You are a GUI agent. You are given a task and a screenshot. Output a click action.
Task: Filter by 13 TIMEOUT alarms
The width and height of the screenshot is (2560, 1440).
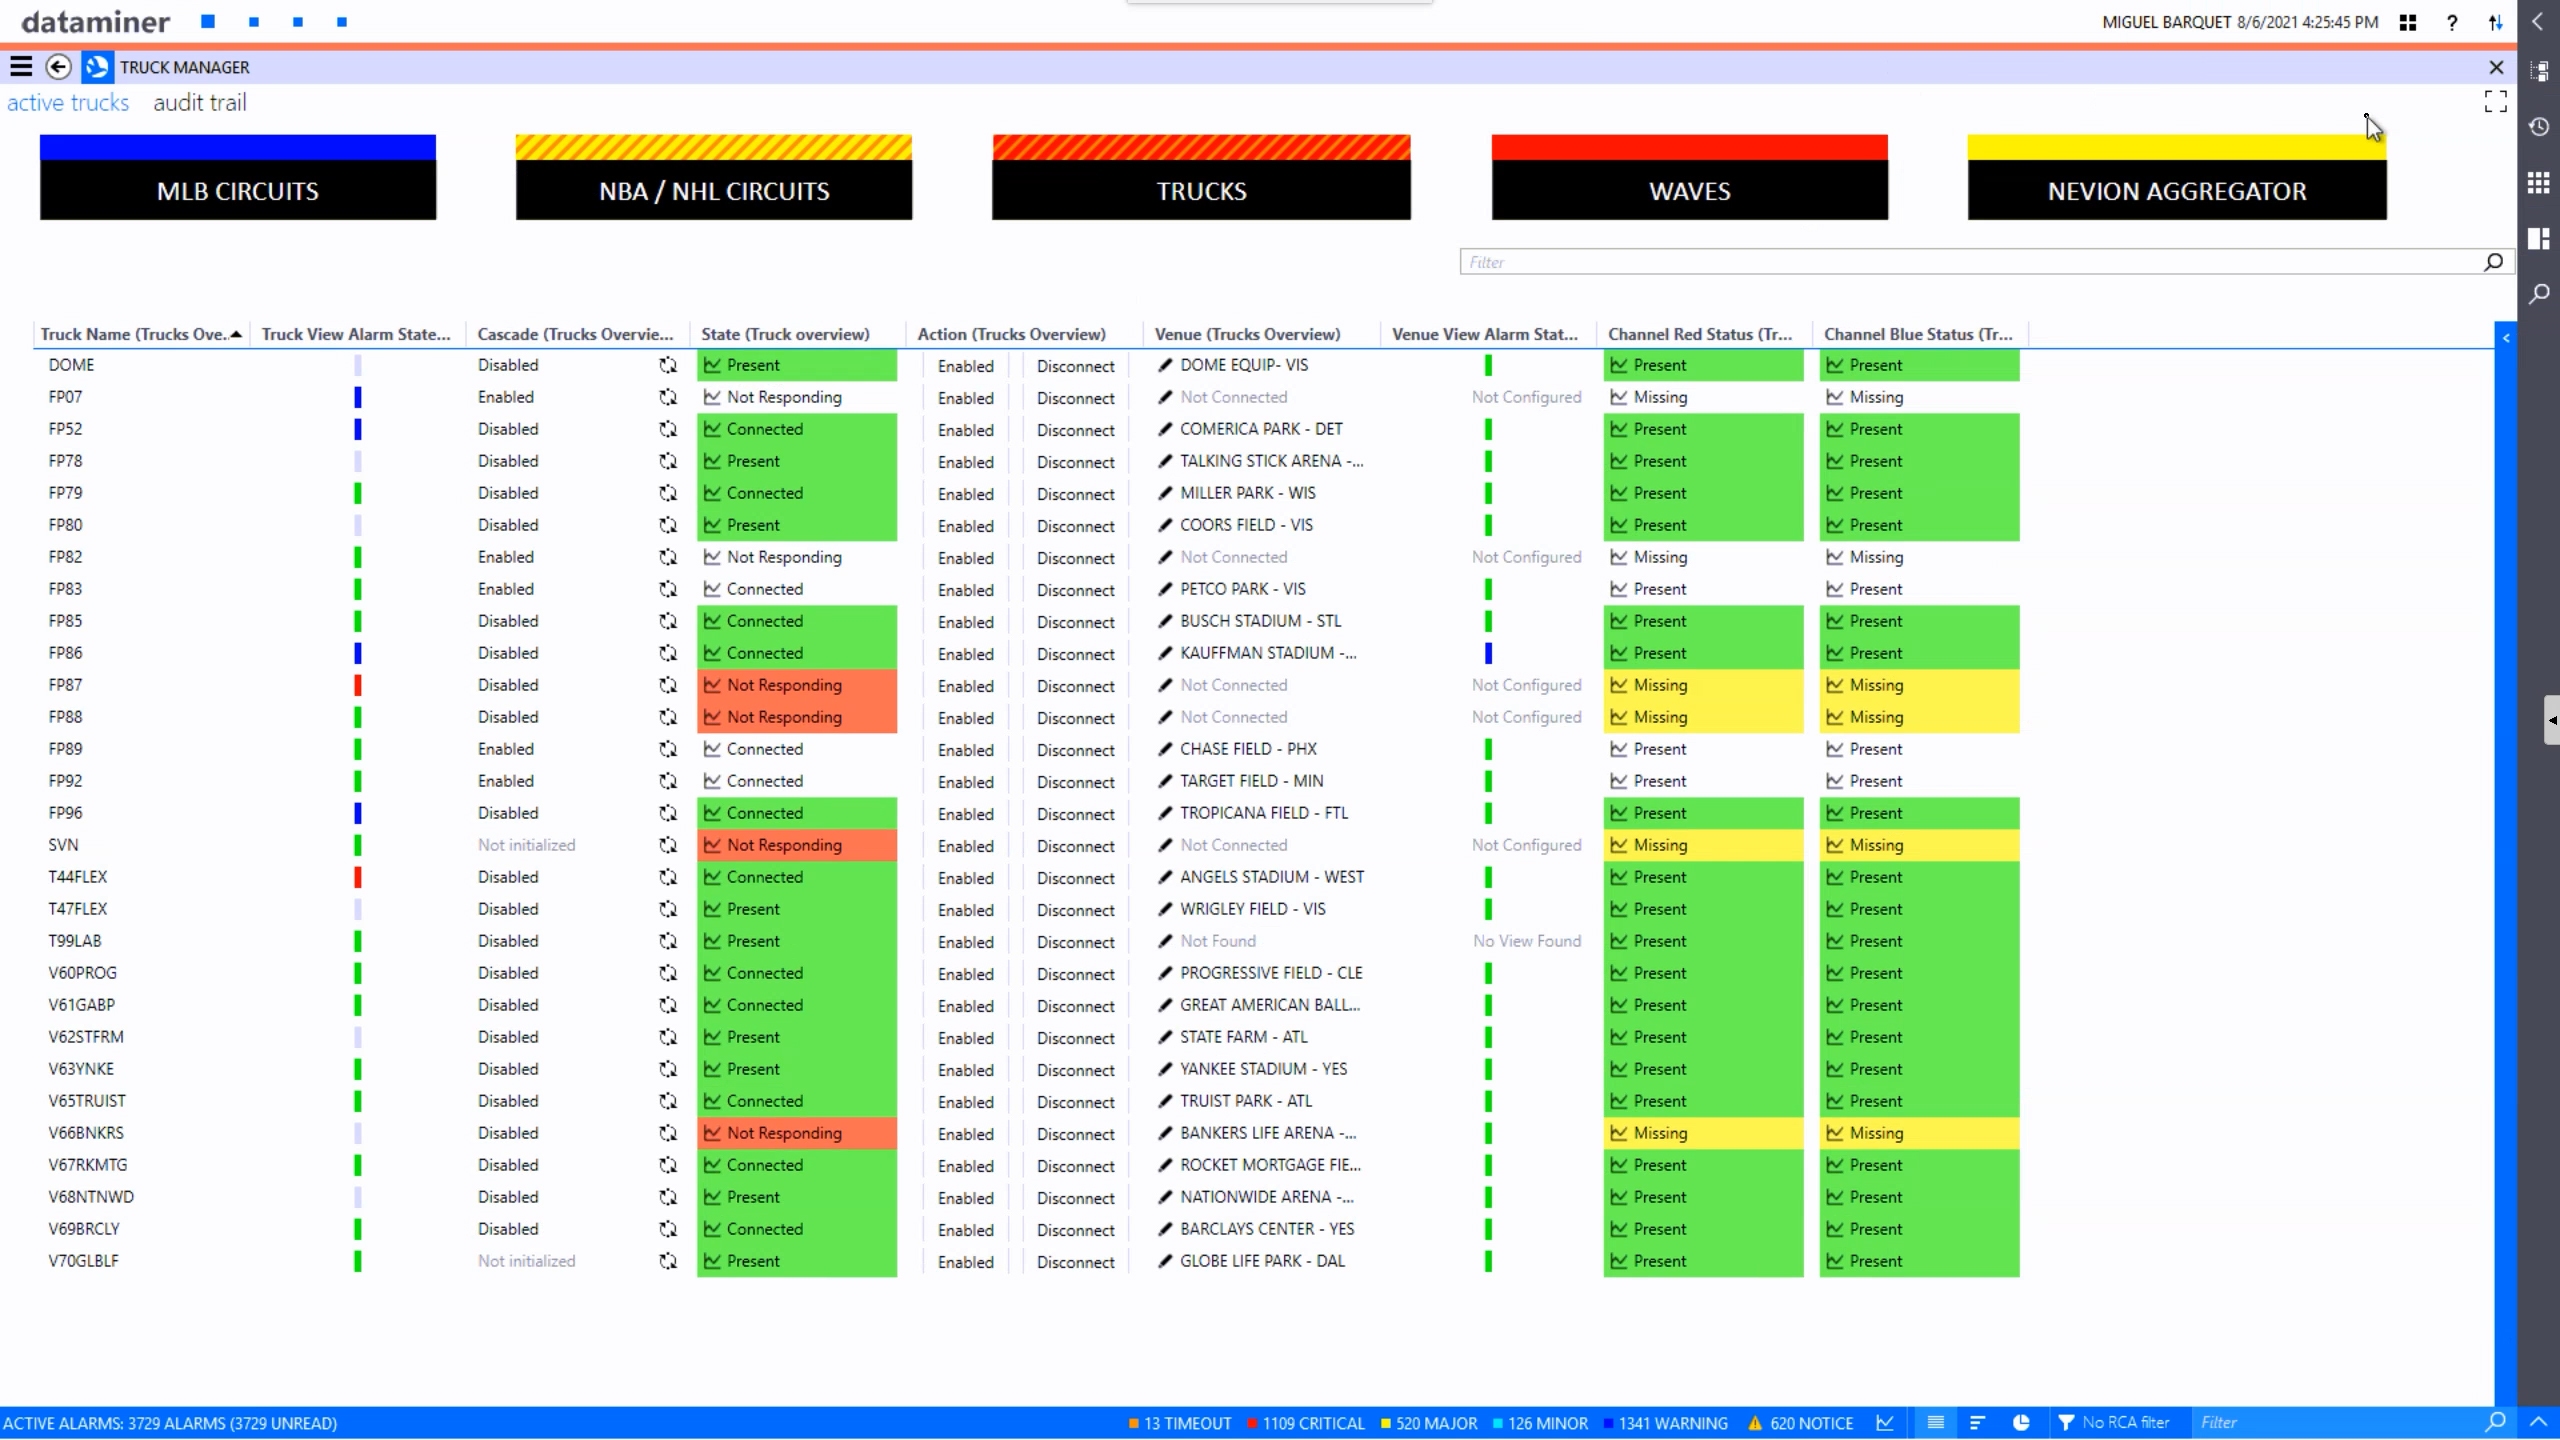pos(1180,1423)
